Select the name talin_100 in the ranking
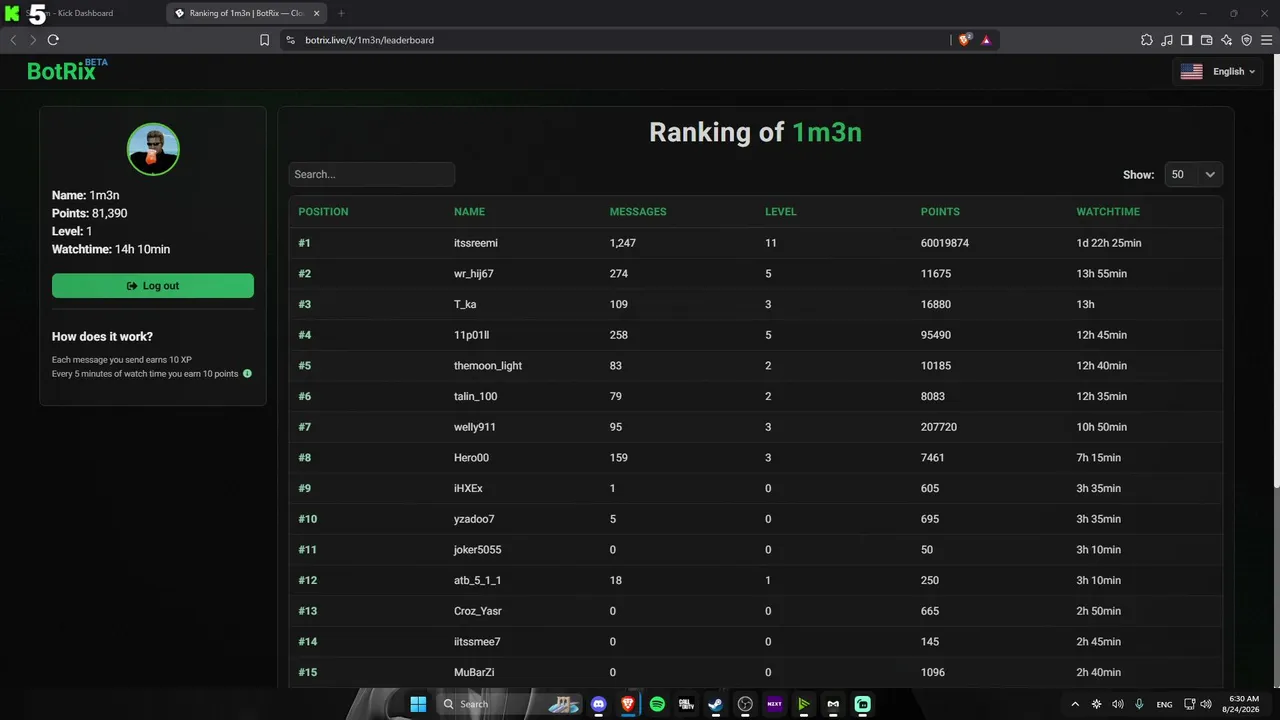 476,396
